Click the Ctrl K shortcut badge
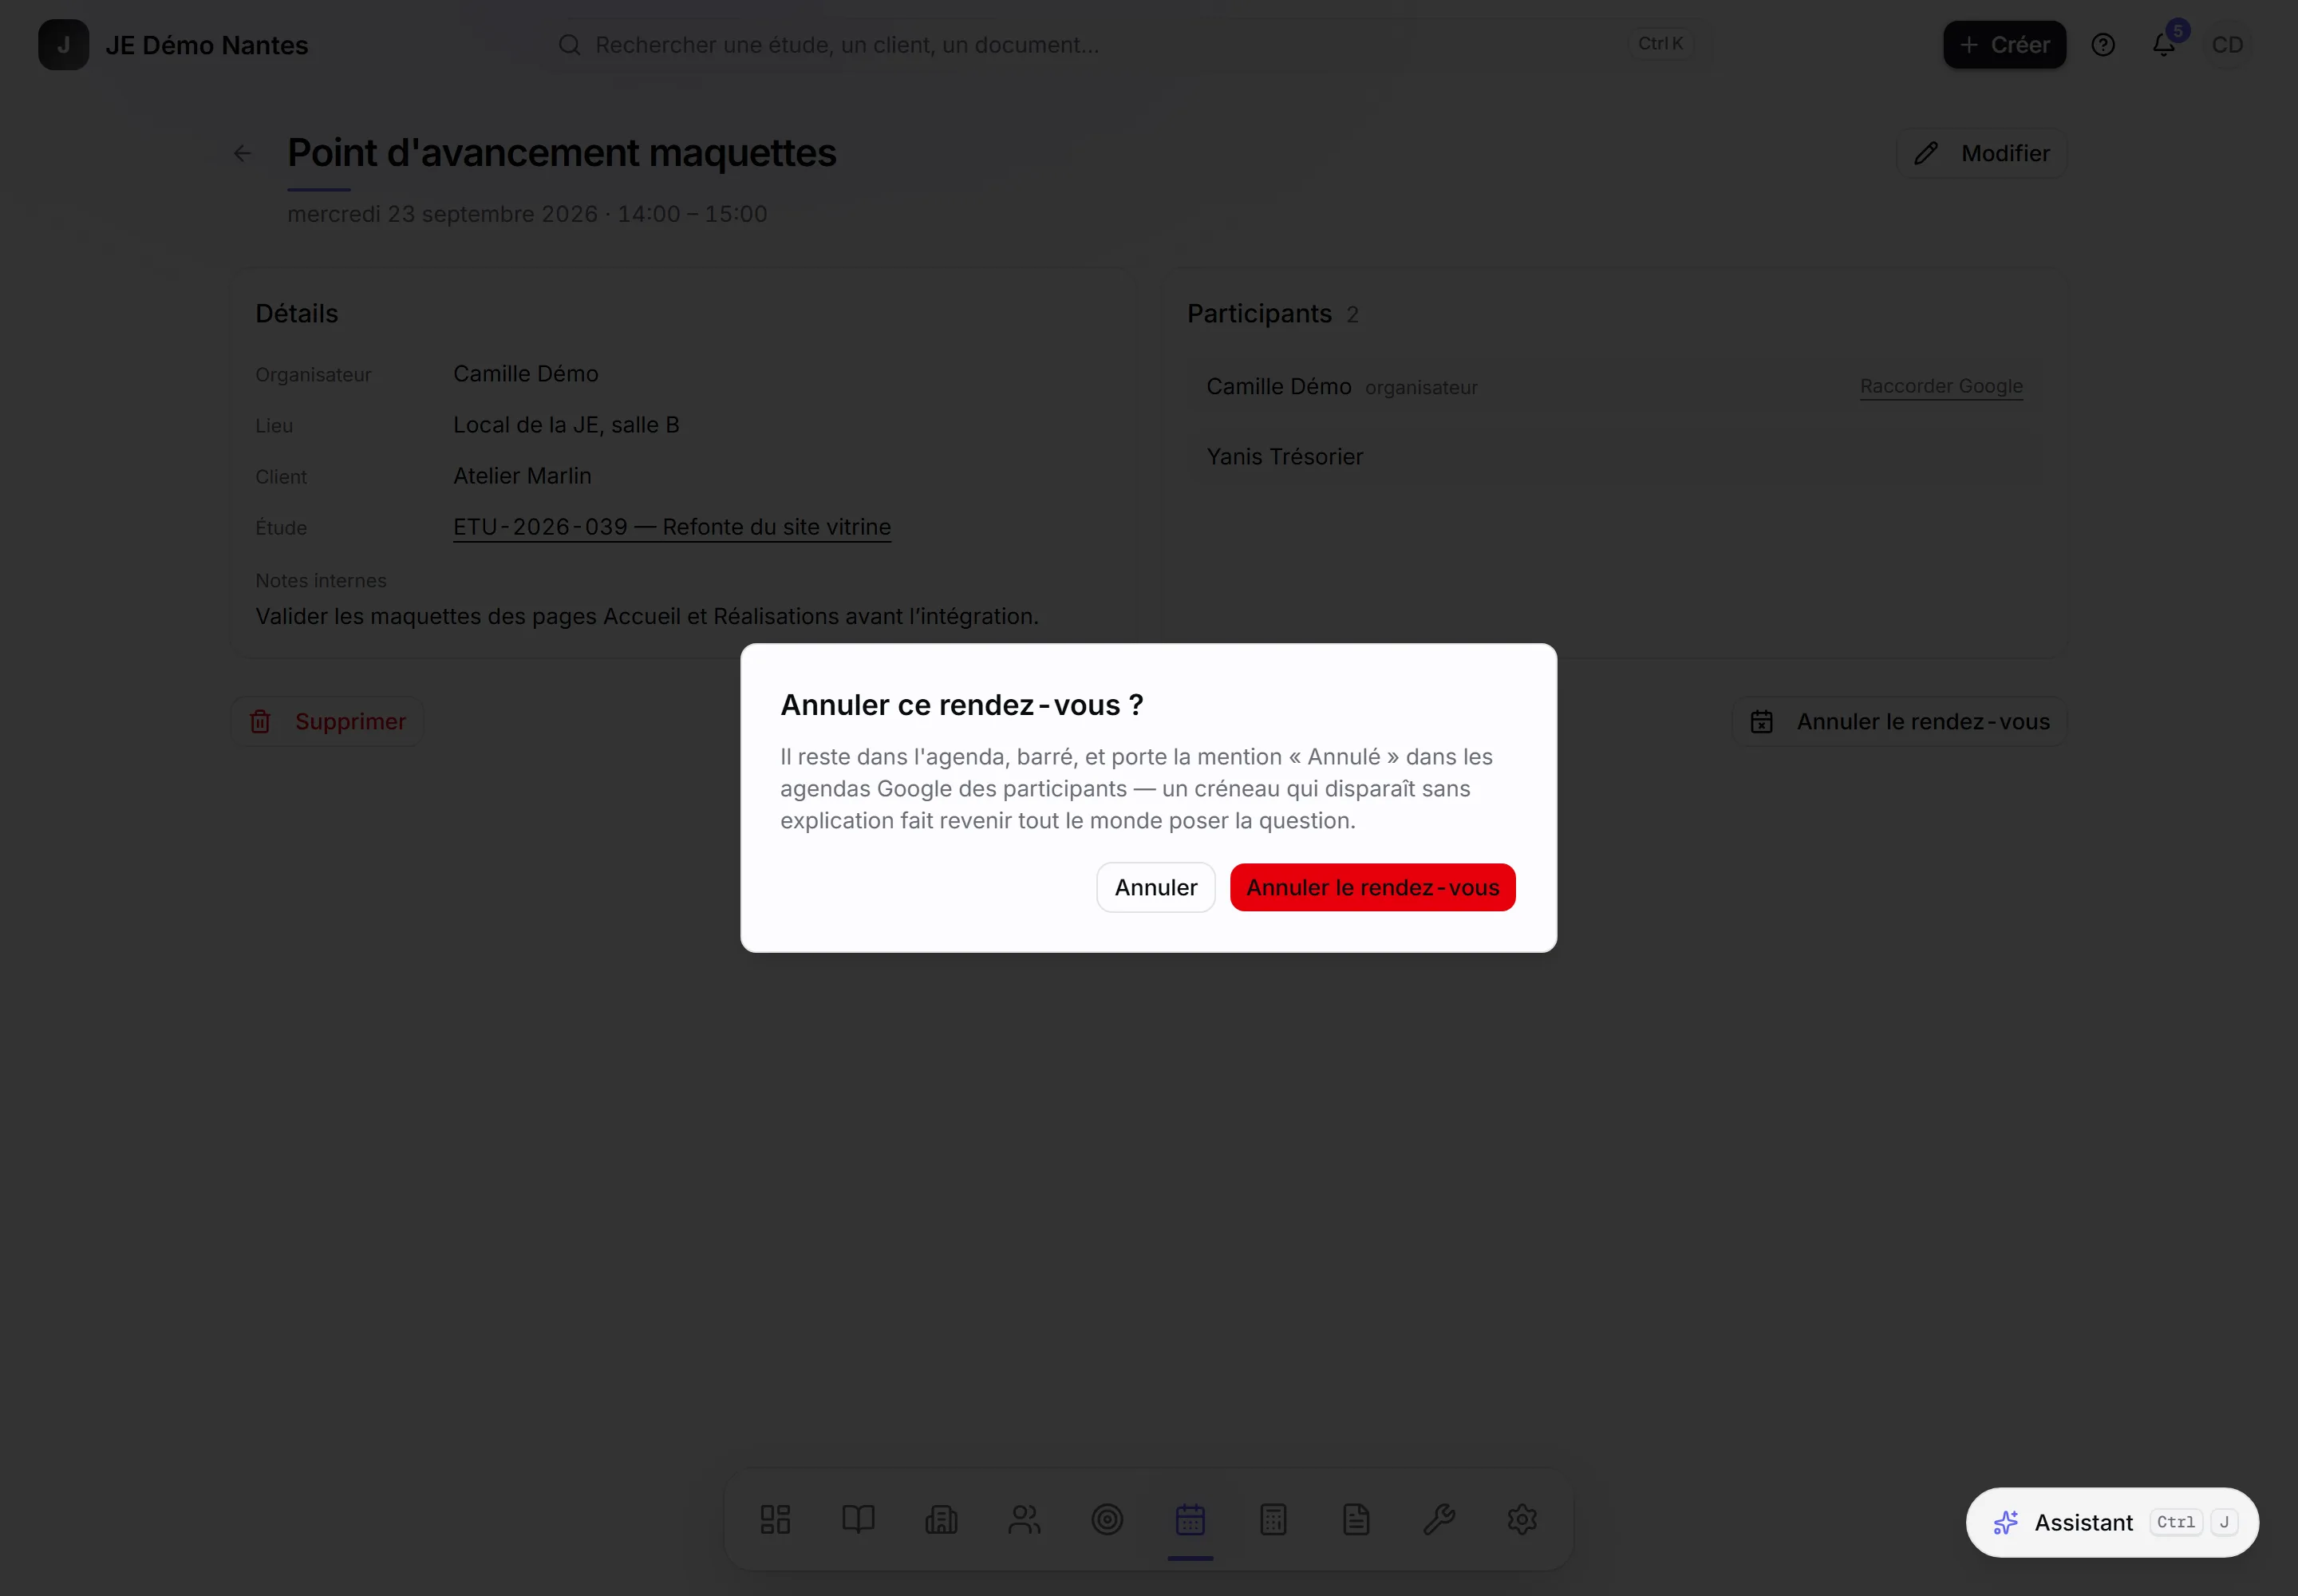2298x1596 pixels. pos(1660,44)
